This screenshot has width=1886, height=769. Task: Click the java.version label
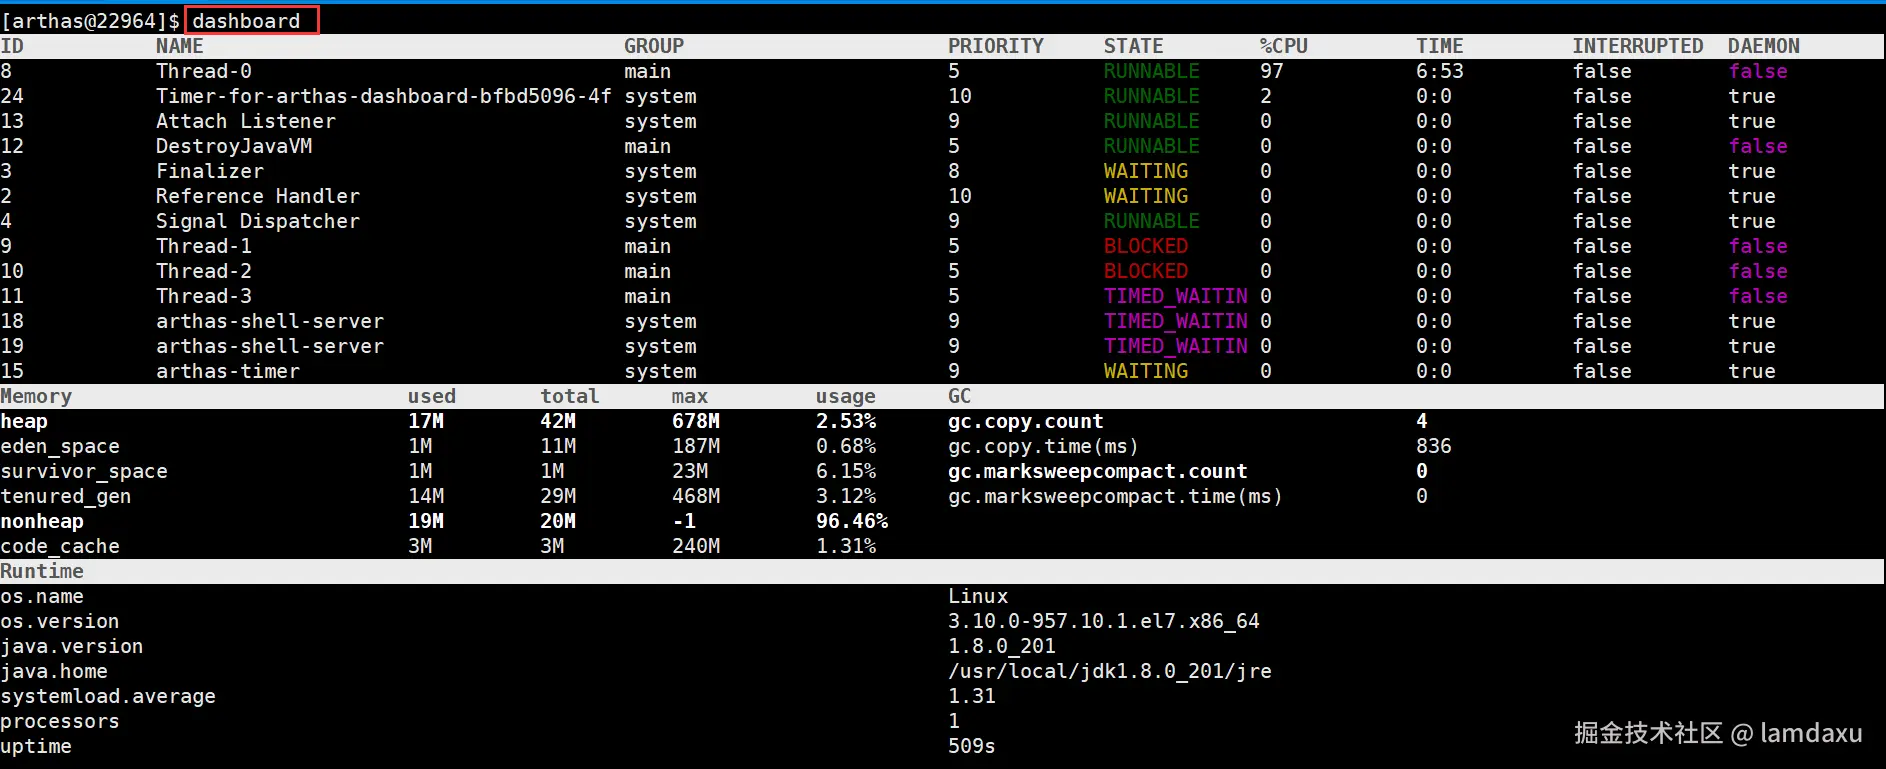tap(72, 646)
